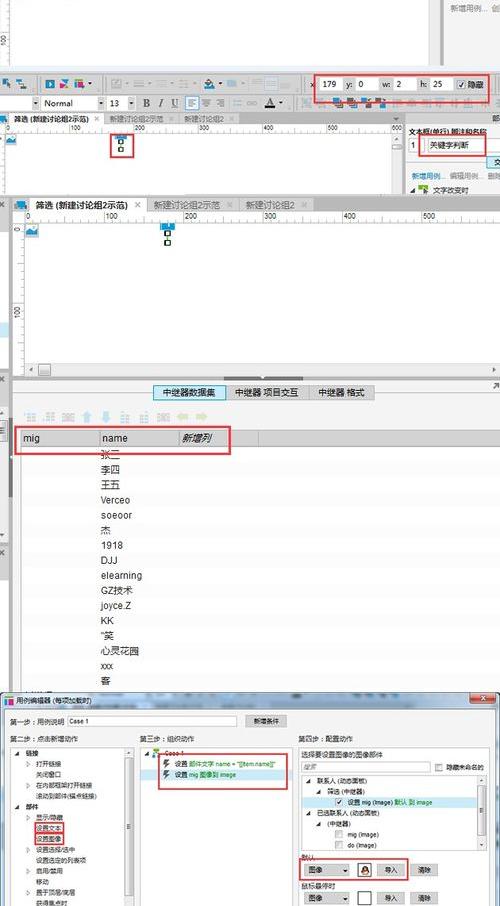Viewport: 500px width, 906px height.
Task: Click the 搜索 widget search field
Action: pyautogui.click(x=365, y=767)
